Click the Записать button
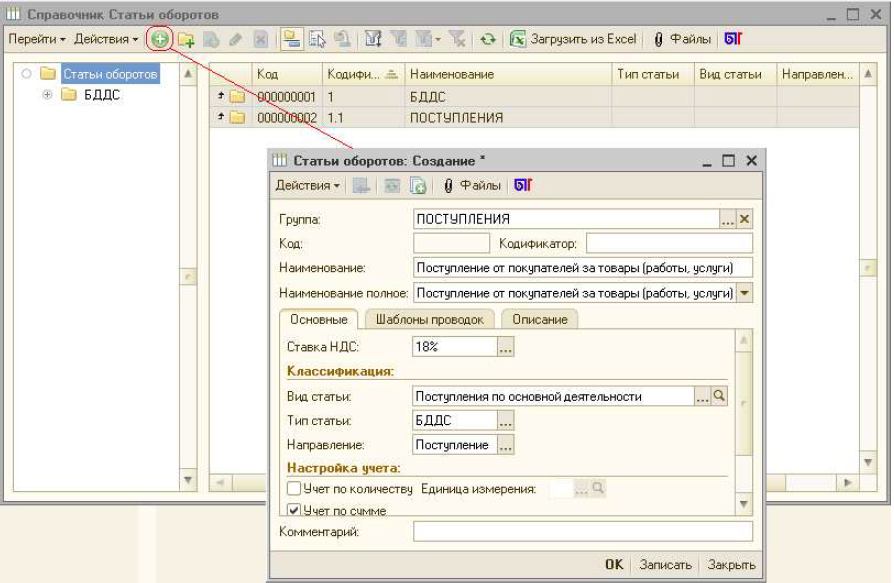 pyautogui.click(x=665, y=565)
